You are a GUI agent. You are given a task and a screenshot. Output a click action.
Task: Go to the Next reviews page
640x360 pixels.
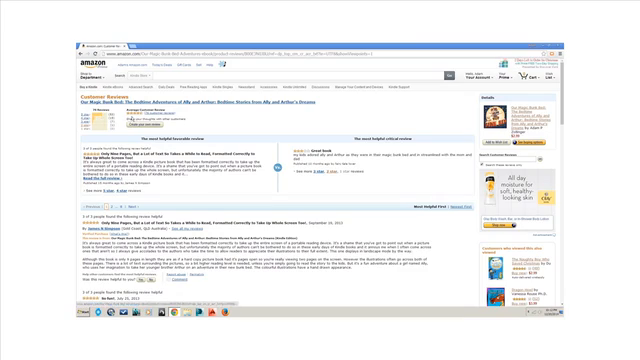pyautogui.click(x=133, y=207)
